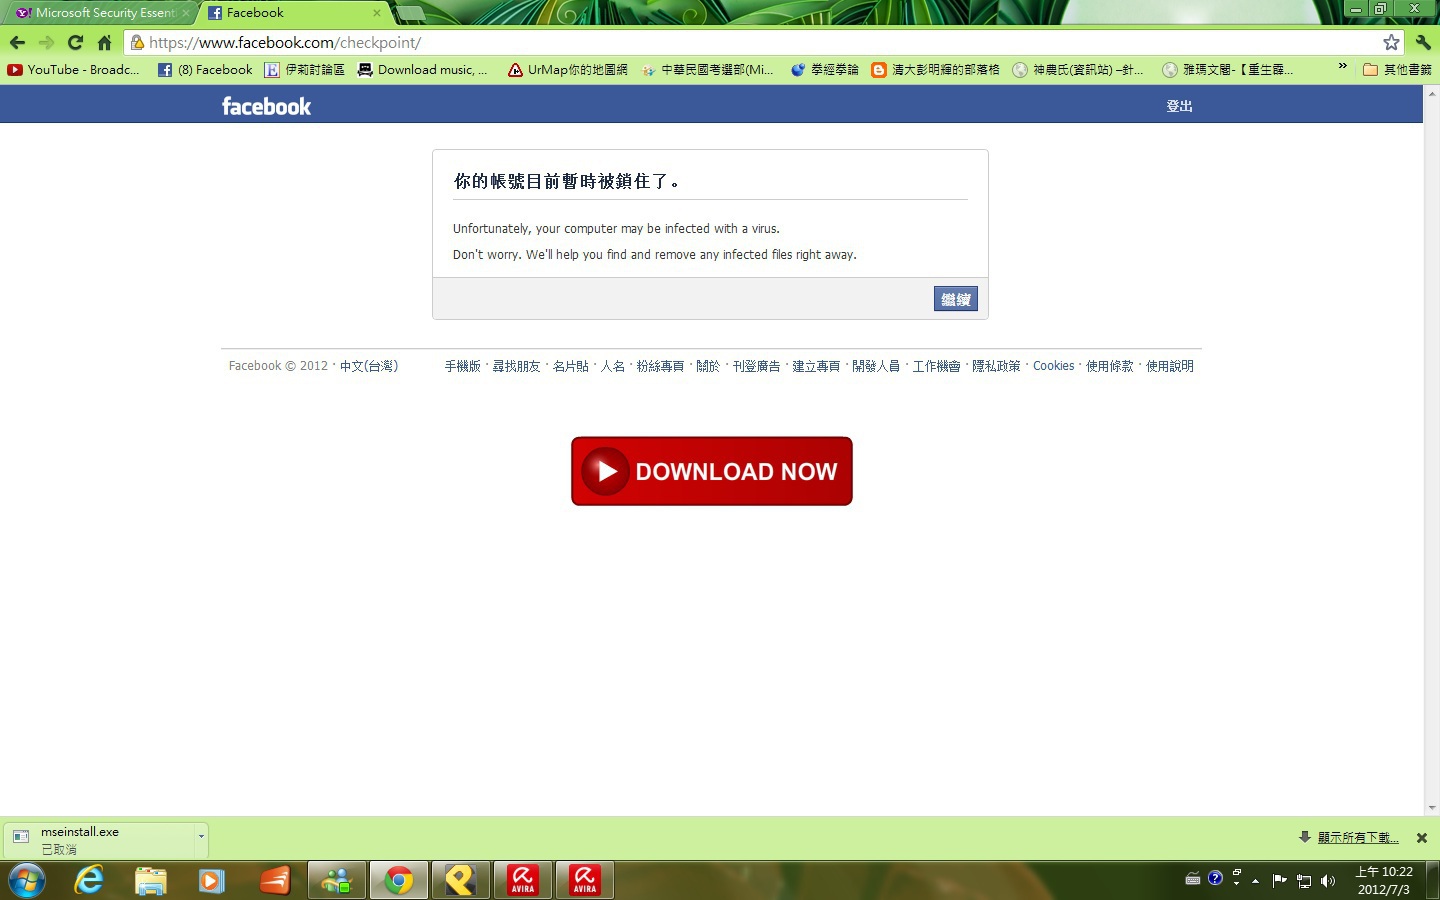Open 手機版 footer link
Image resolution: width=1440 pixels, height=900 pixels.
462,366
